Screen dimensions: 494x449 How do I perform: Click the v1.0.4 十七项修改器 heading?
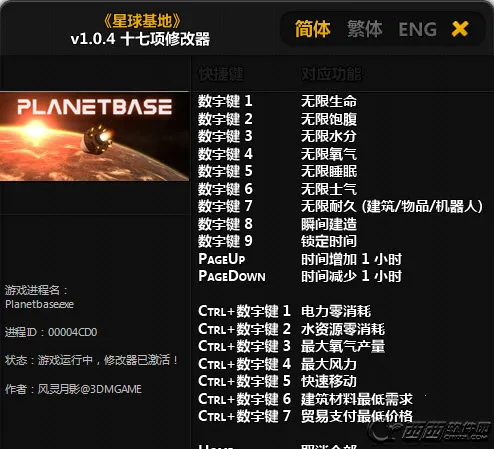[140, 39]
